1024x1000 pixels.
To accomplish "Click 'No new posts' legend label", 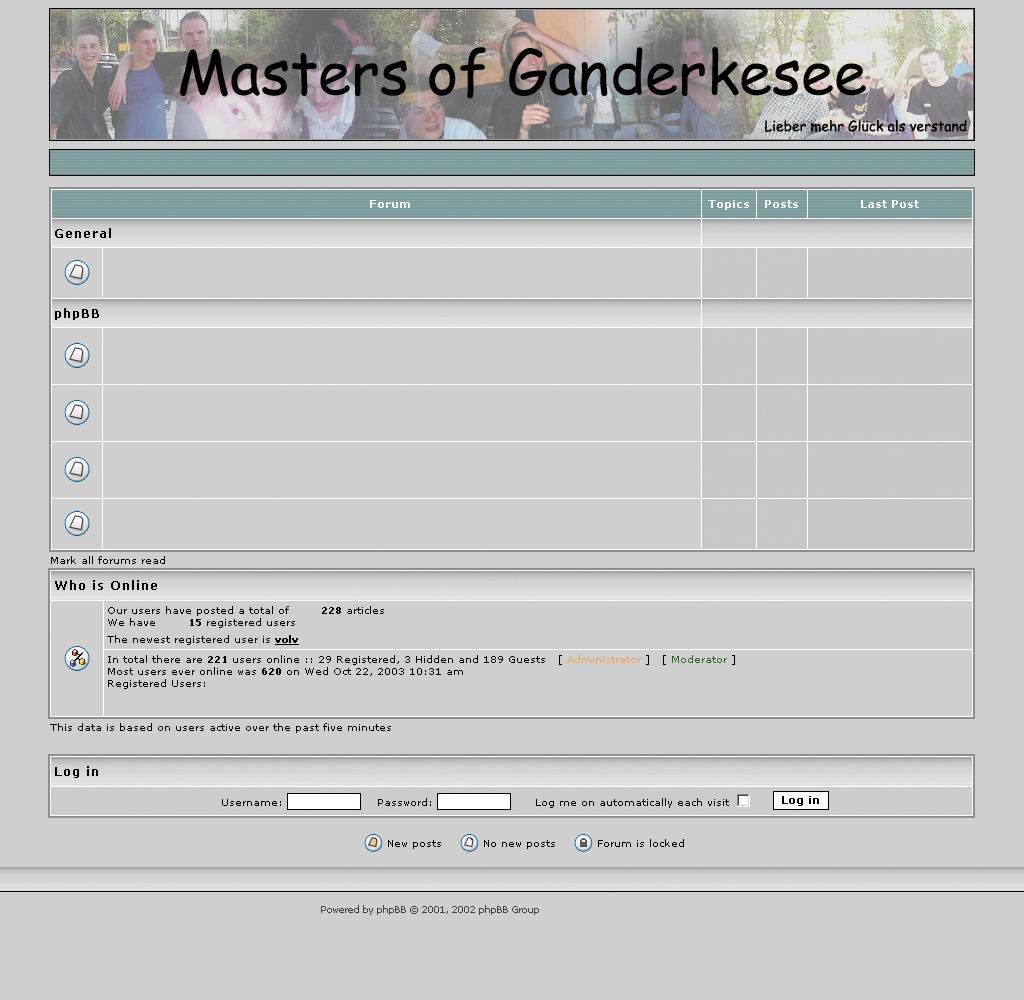I will [x=519, y=843].
